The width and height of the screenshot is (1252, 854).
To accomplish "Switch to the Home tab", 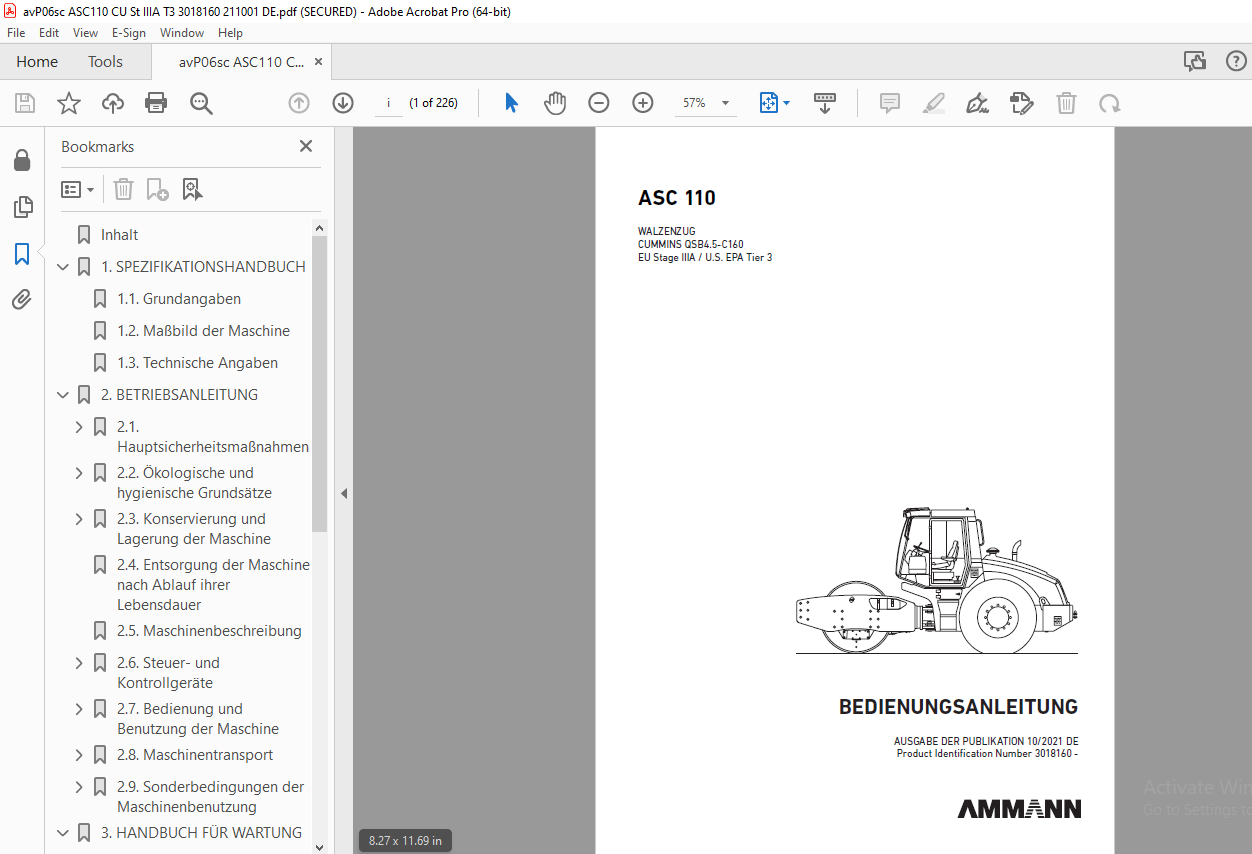I will (x=37, y=62).
